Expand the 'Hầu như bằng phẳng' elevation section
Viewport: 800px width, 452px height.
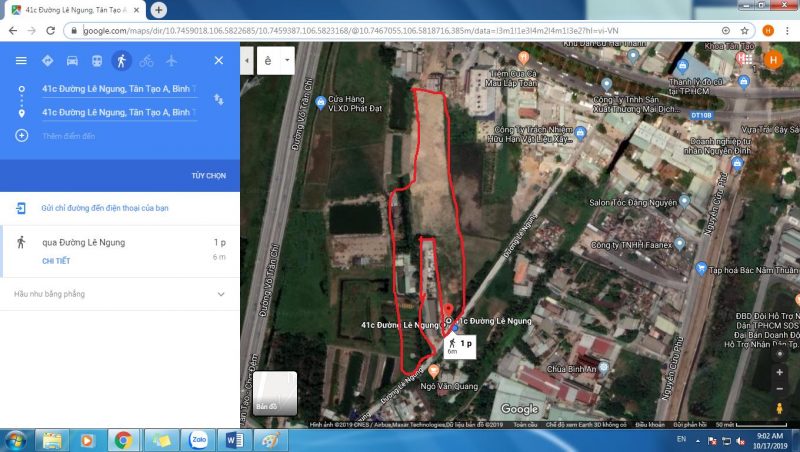click(221, 294)
